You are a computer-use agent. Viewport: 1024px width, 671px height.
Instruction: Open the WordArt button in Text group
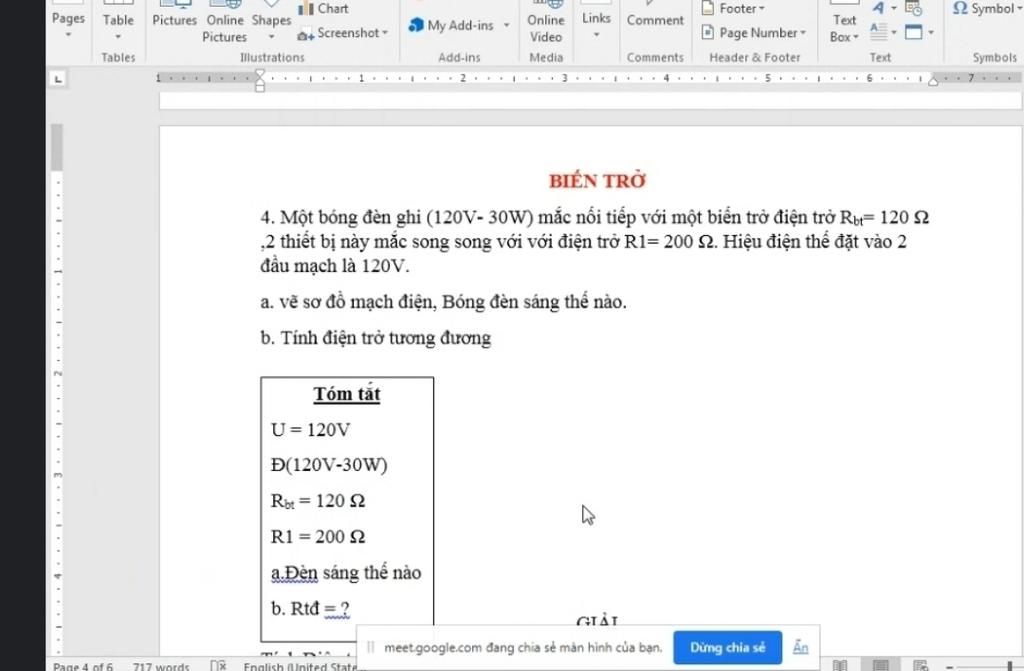pyautogui.click(x=884, y=8)
